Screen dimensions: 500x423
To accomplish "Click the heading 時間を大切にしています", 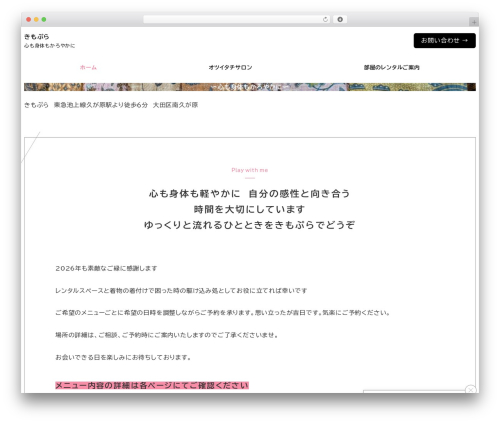I will 249,209.
